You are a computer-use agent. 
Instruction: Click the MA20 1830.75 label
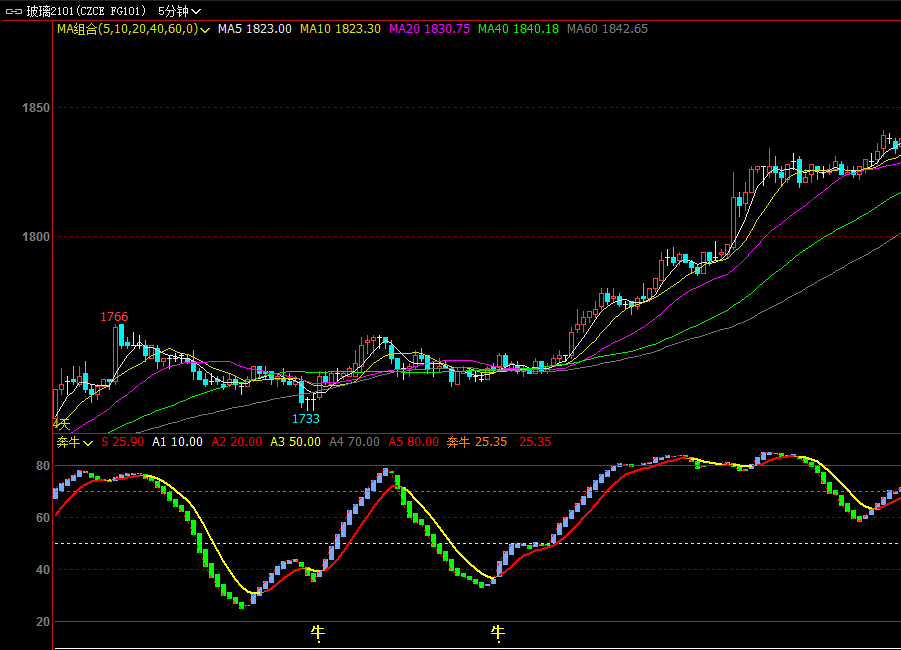pyautogui.click(x=429, y=29)
